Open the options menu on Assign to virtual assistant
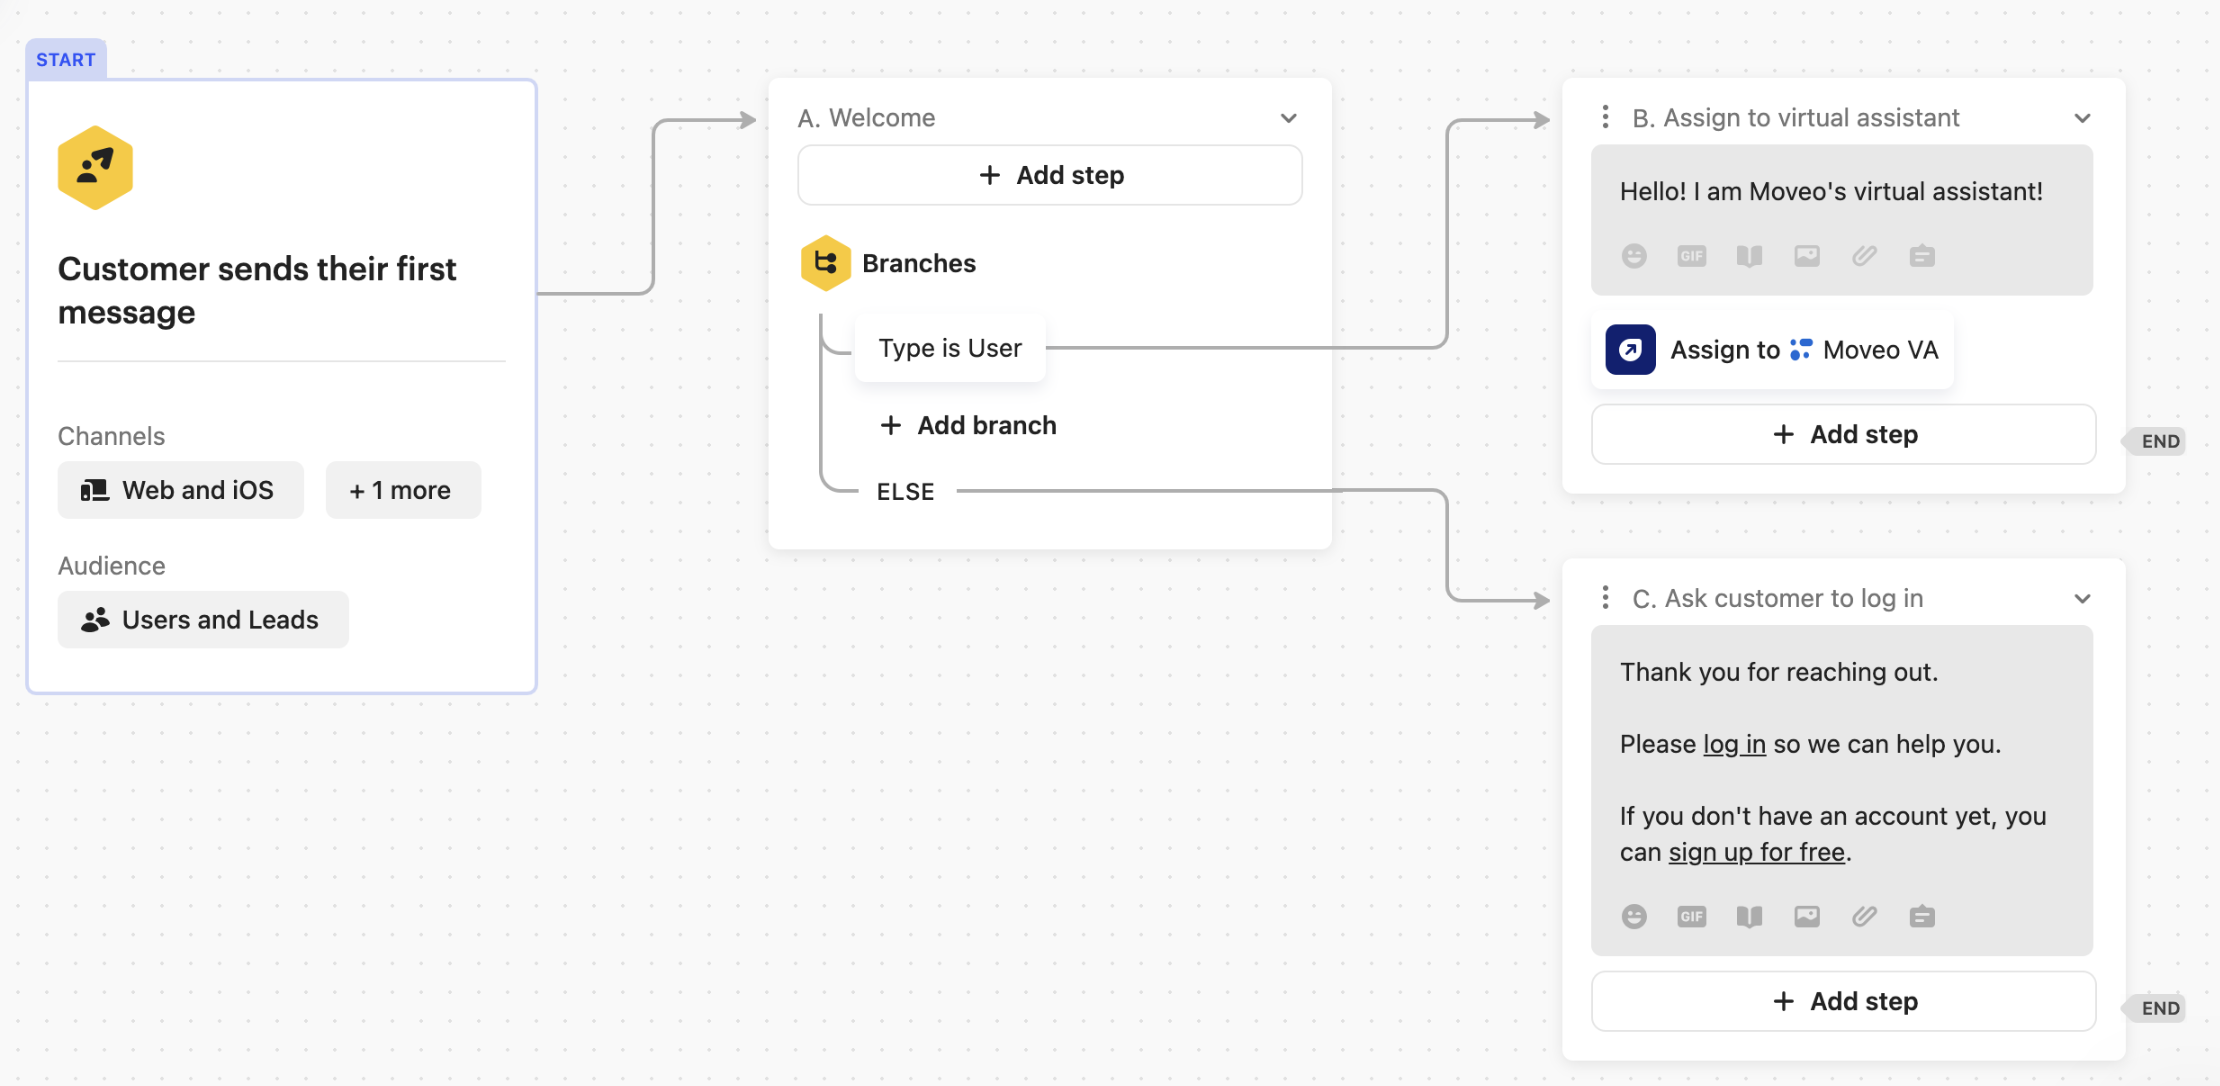 1606,117
